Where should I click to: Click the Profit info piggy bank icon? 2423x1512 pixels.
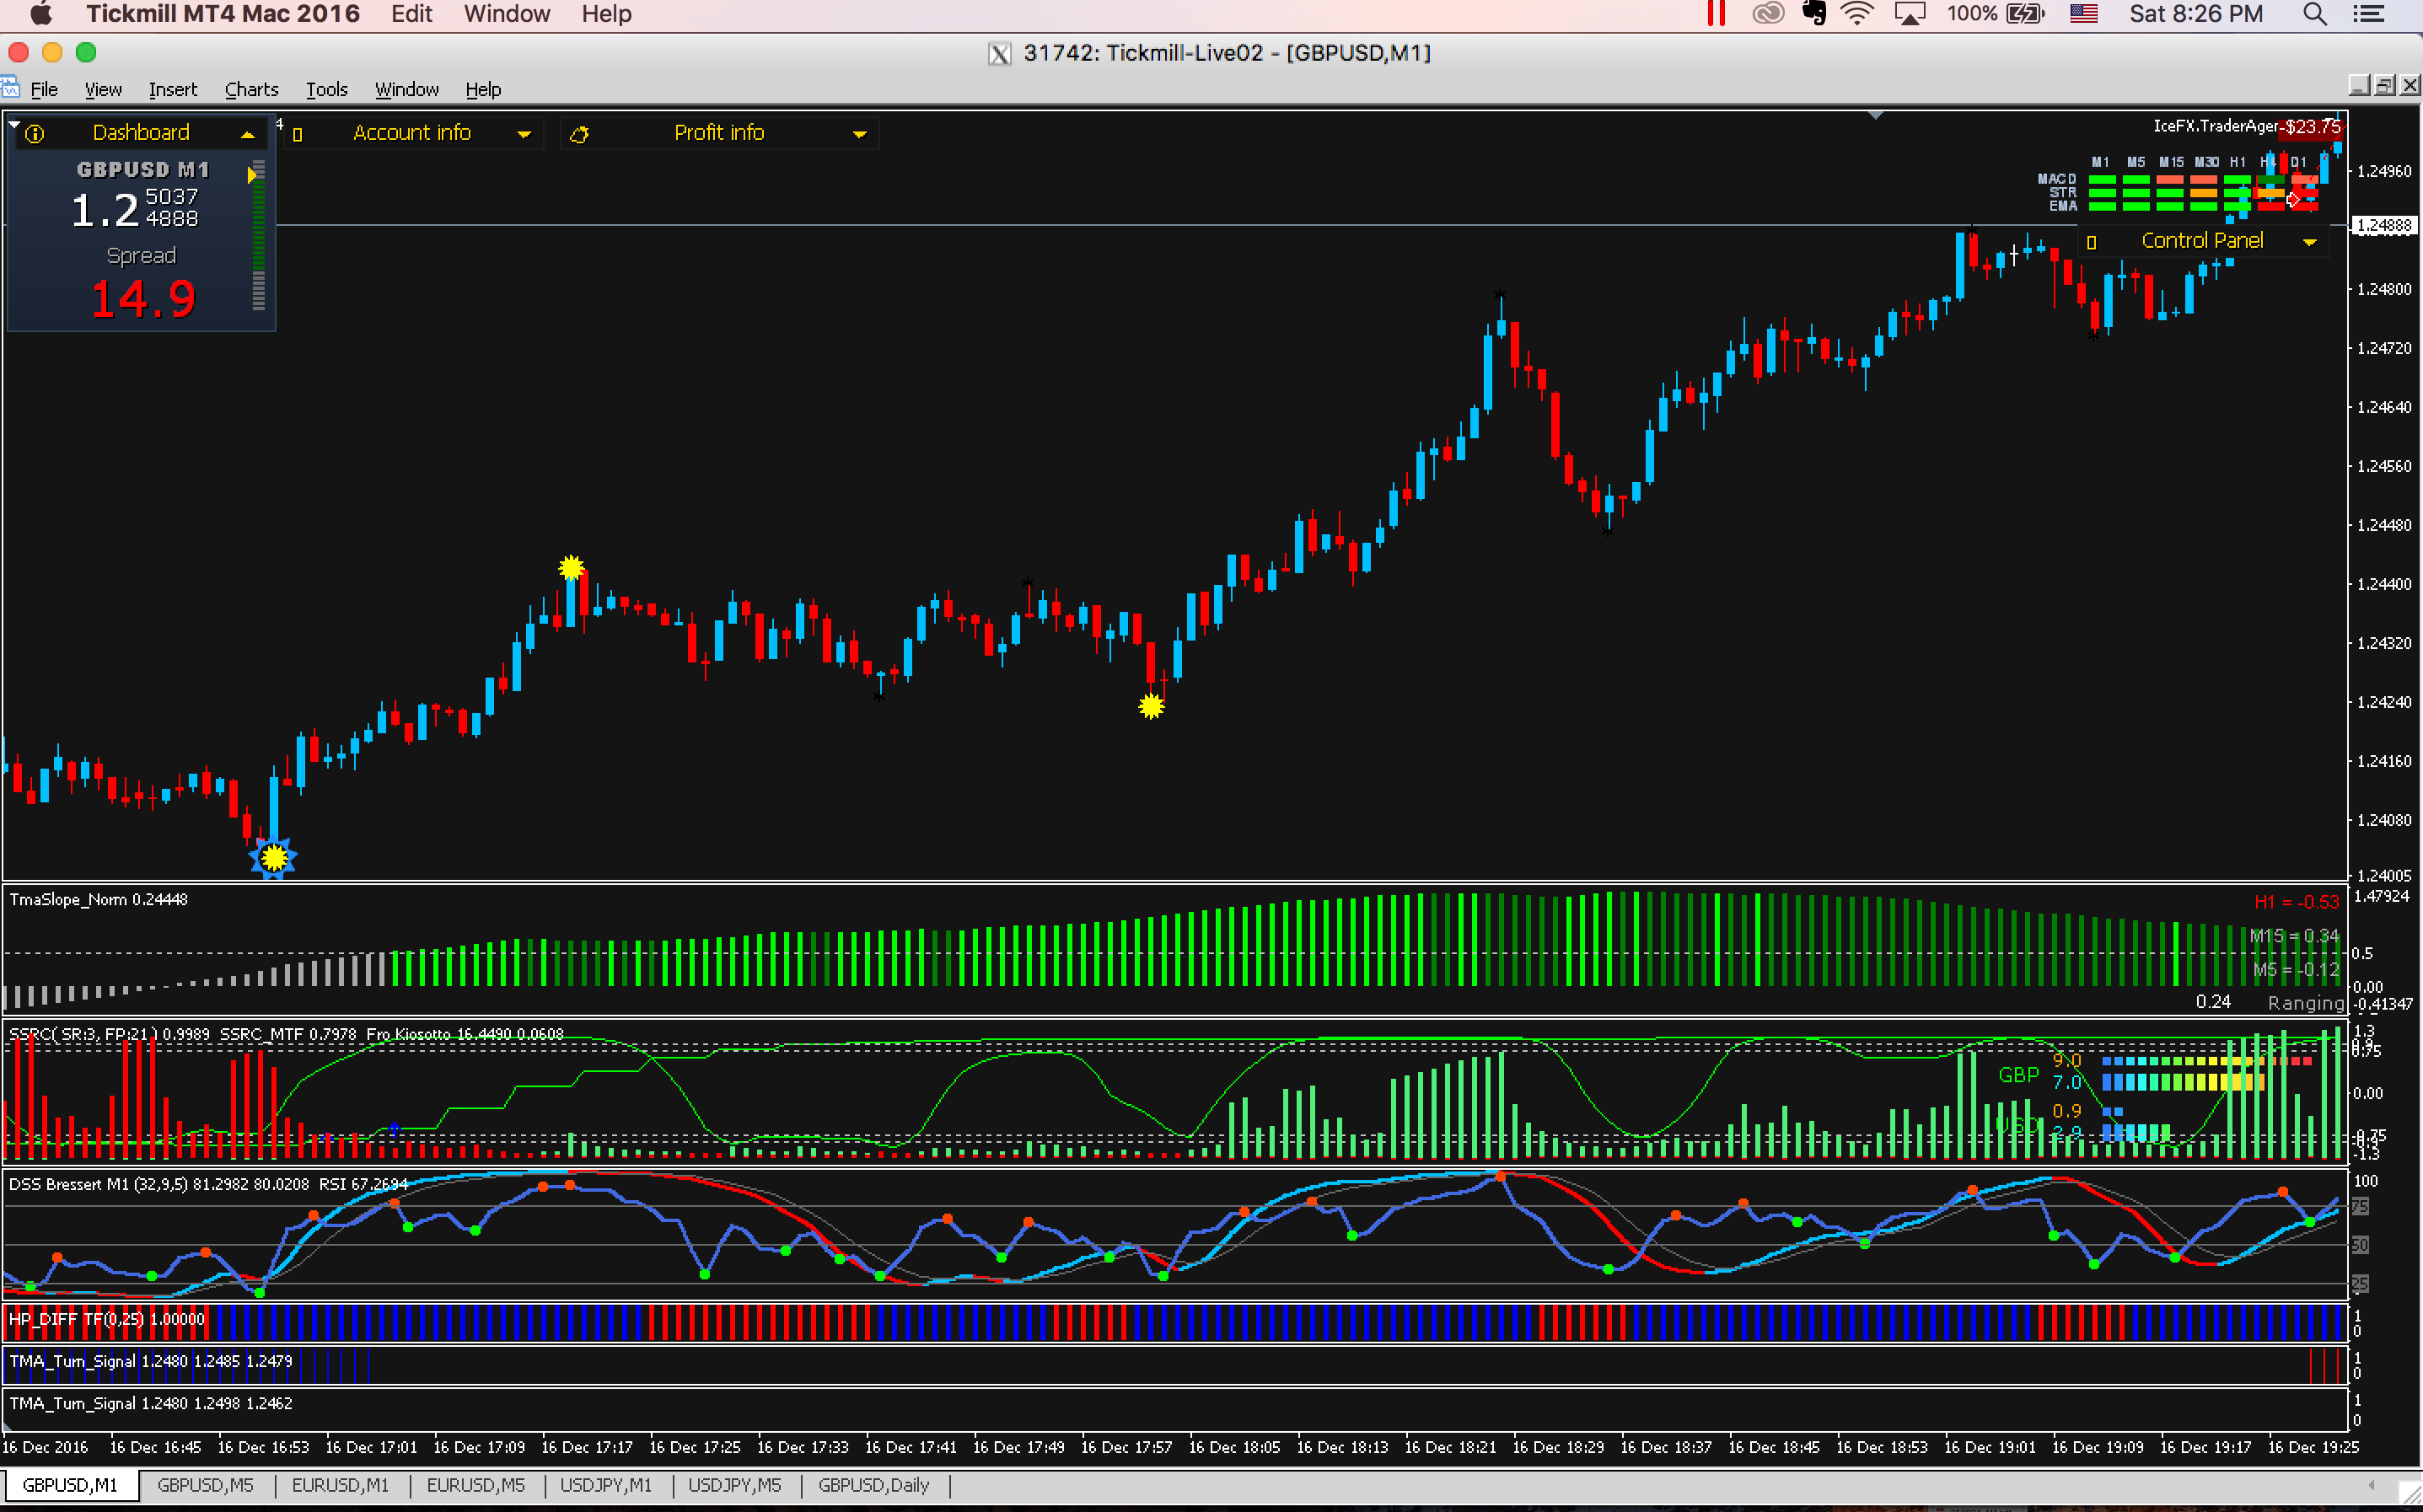579,134
